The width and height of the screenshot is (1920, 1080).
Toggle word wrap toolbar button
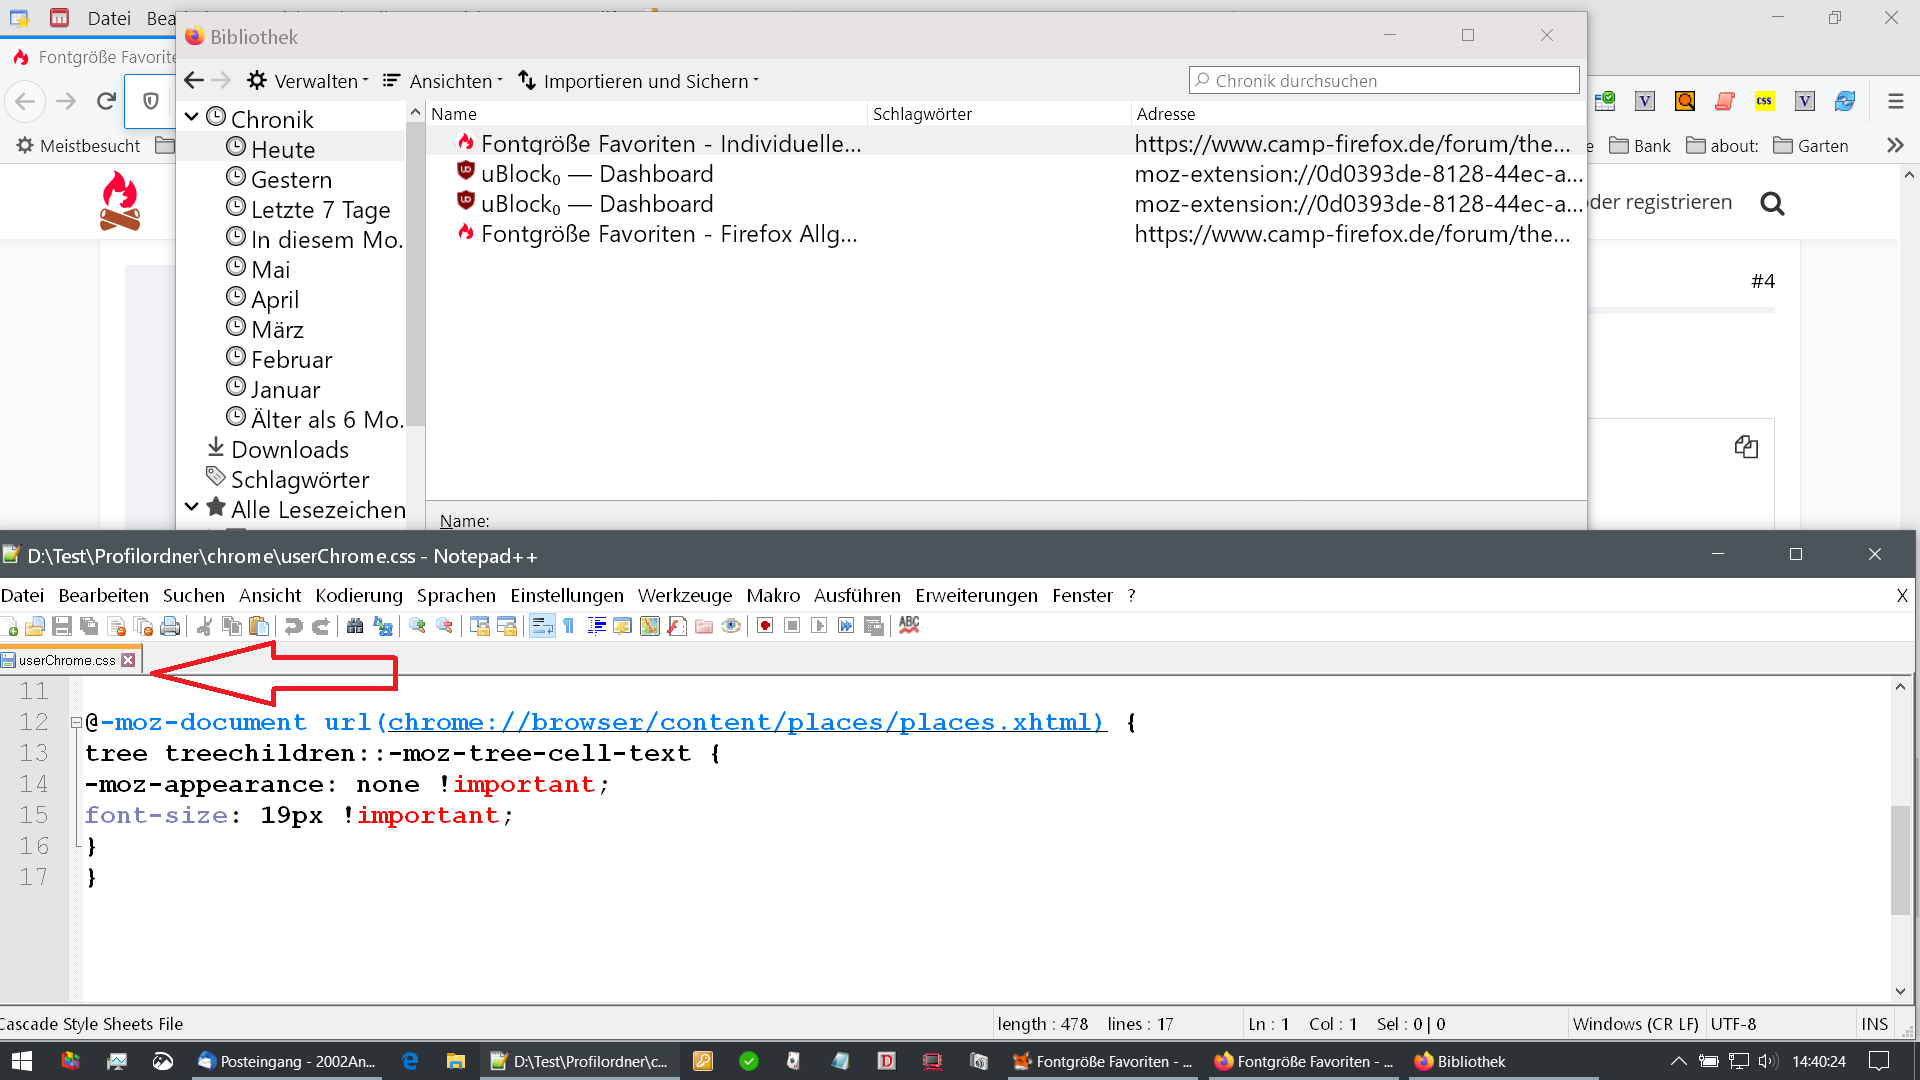(x=542, y=626)
